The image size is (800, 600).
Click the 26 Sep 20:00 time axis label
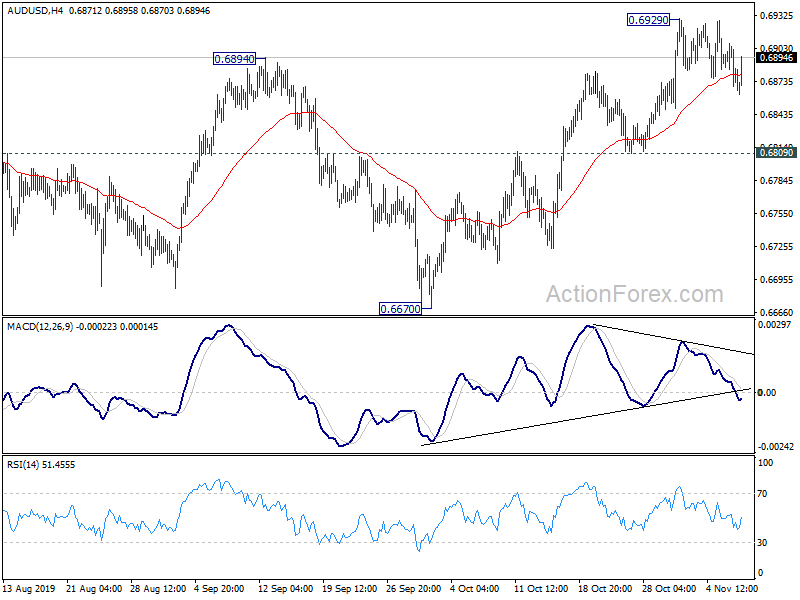coord(413,588)
